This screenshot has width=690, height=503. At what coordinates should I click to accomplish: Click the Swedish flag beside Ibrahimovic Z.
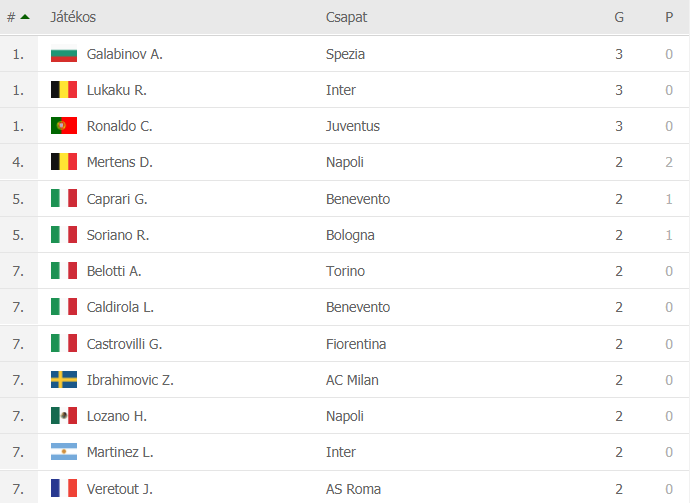click(64, 379)
